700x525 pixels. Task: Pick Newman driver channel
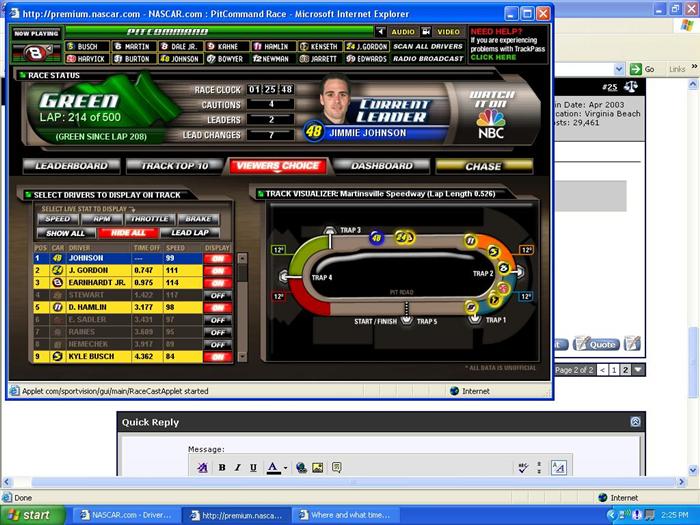[274, 58]
